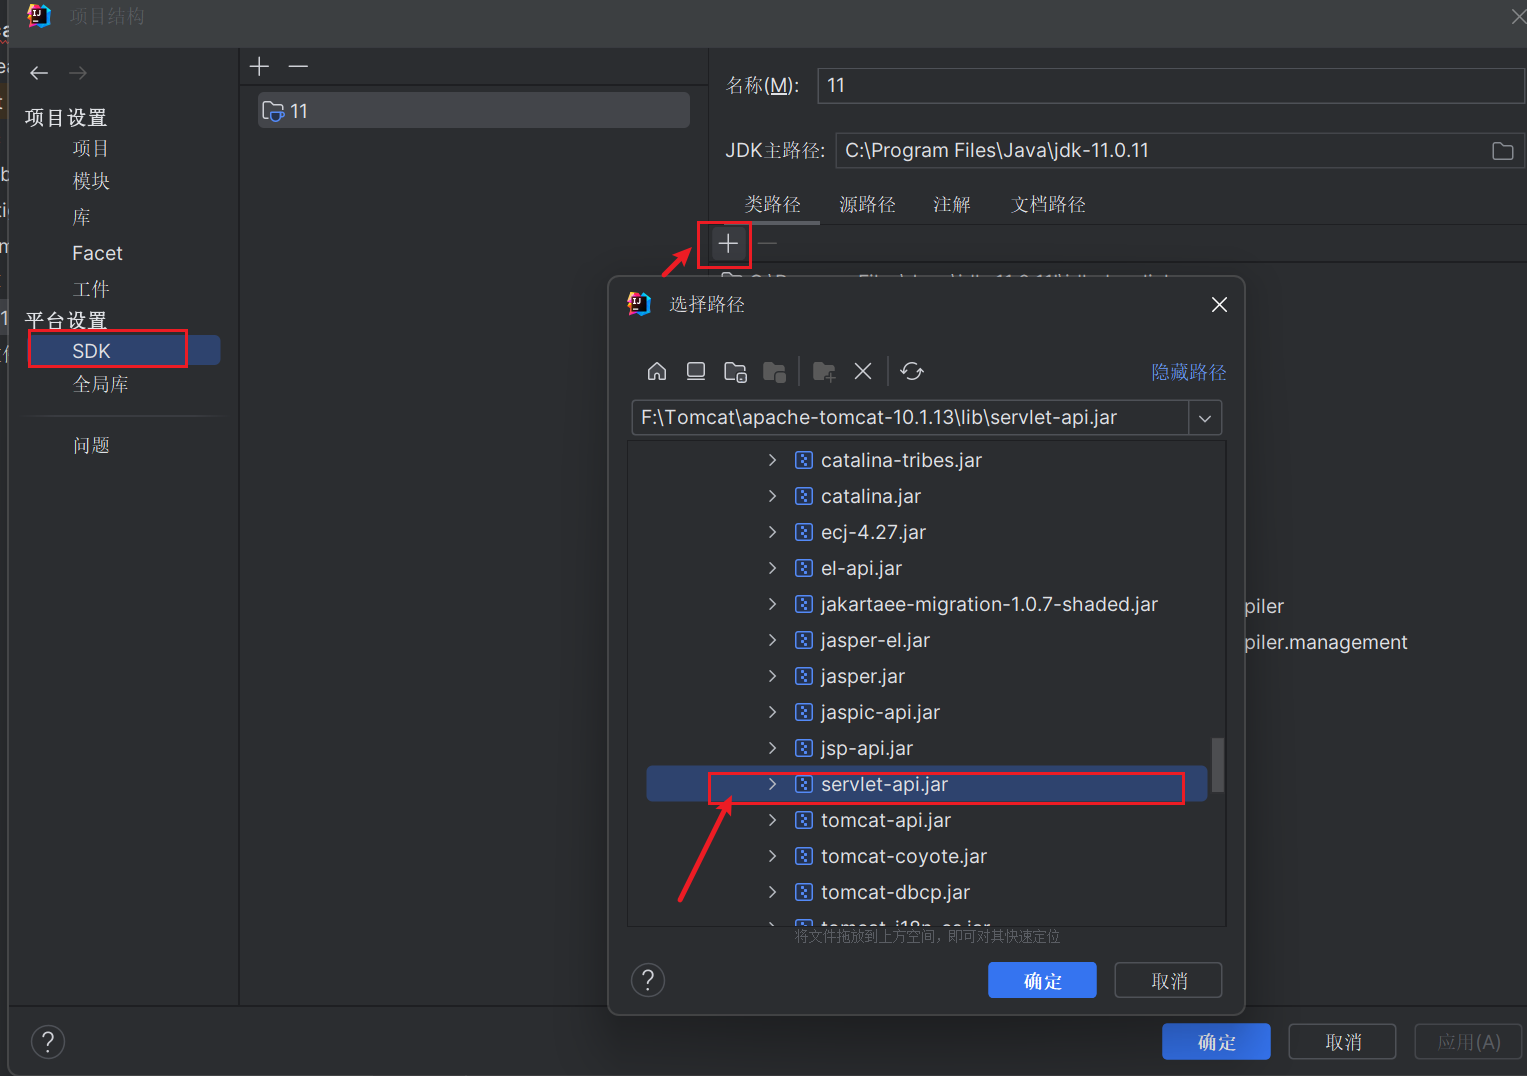
Task: Click the add SDK plus icon
Action: (x=260, y=67)
